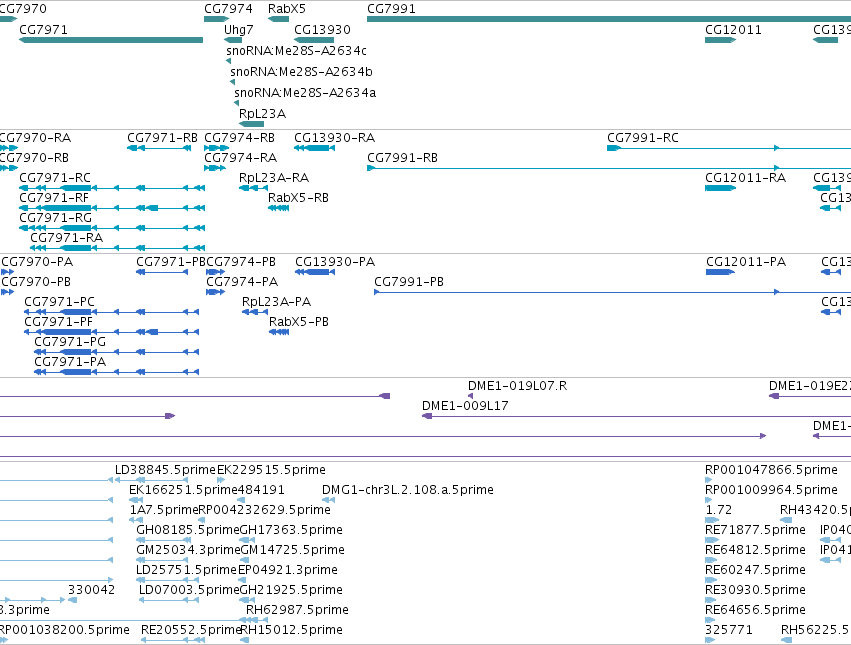
Task: Select the RP004232629.5prime EST label
Action: tap(264, 510)
